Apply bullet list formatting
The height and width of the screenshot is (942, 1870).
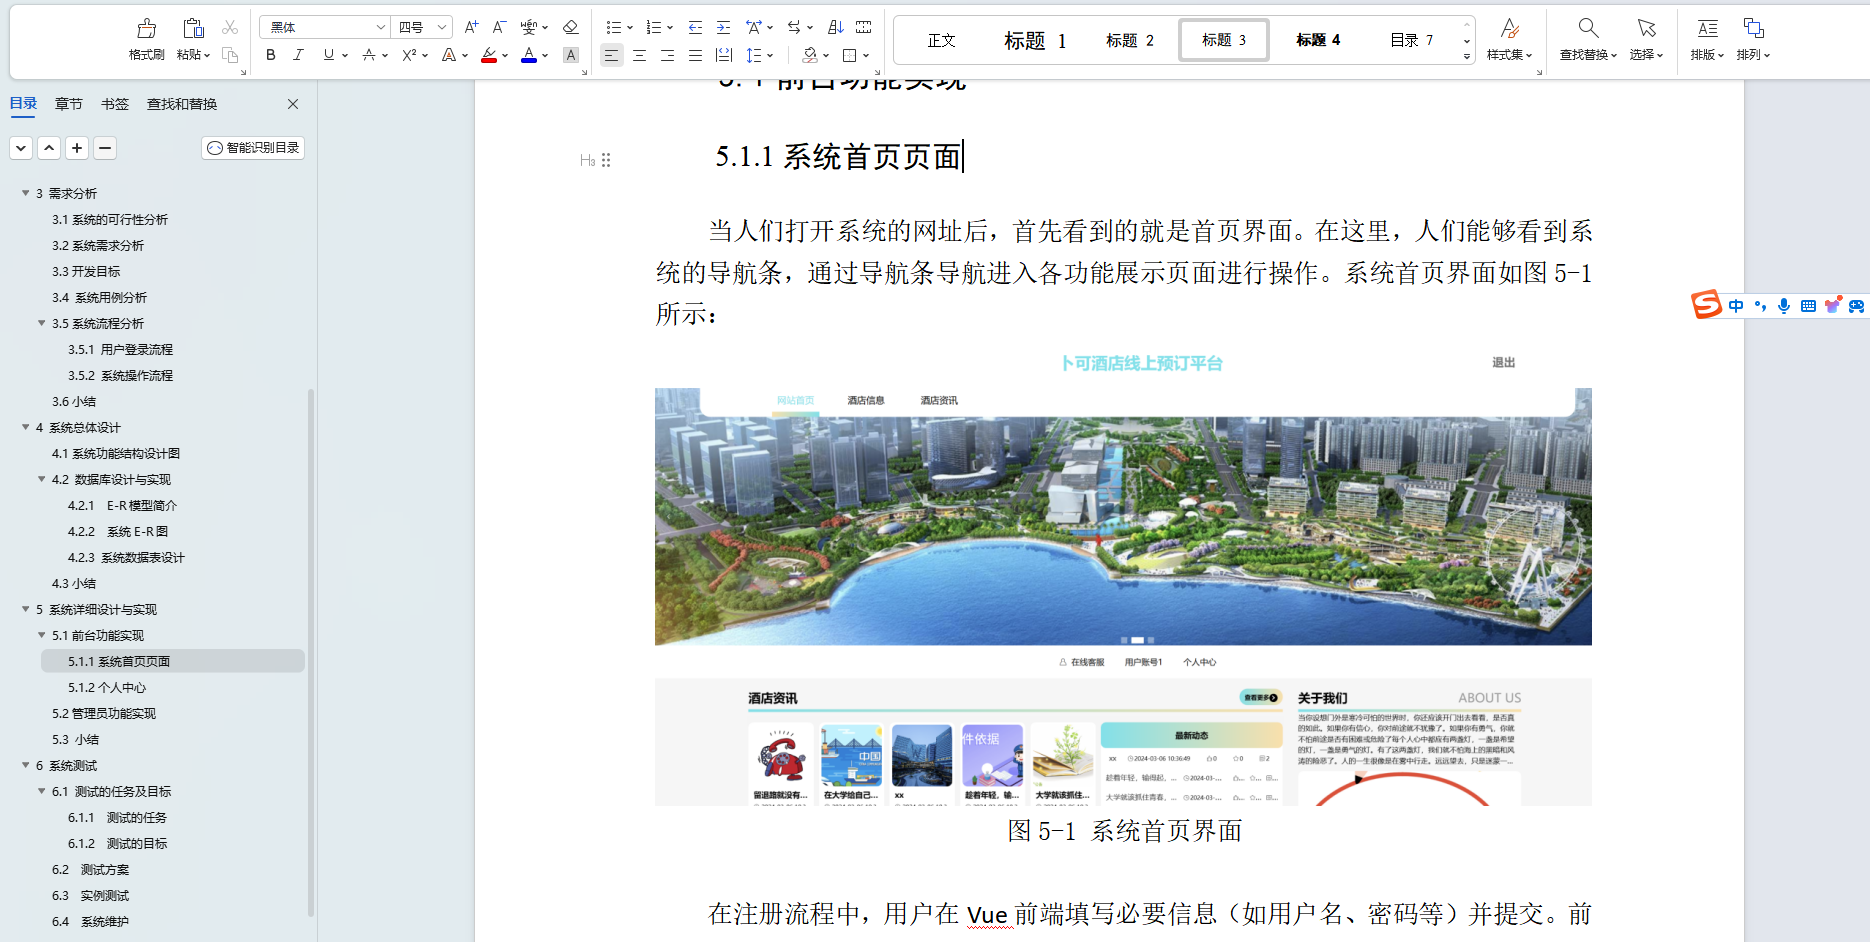(614, 27)
